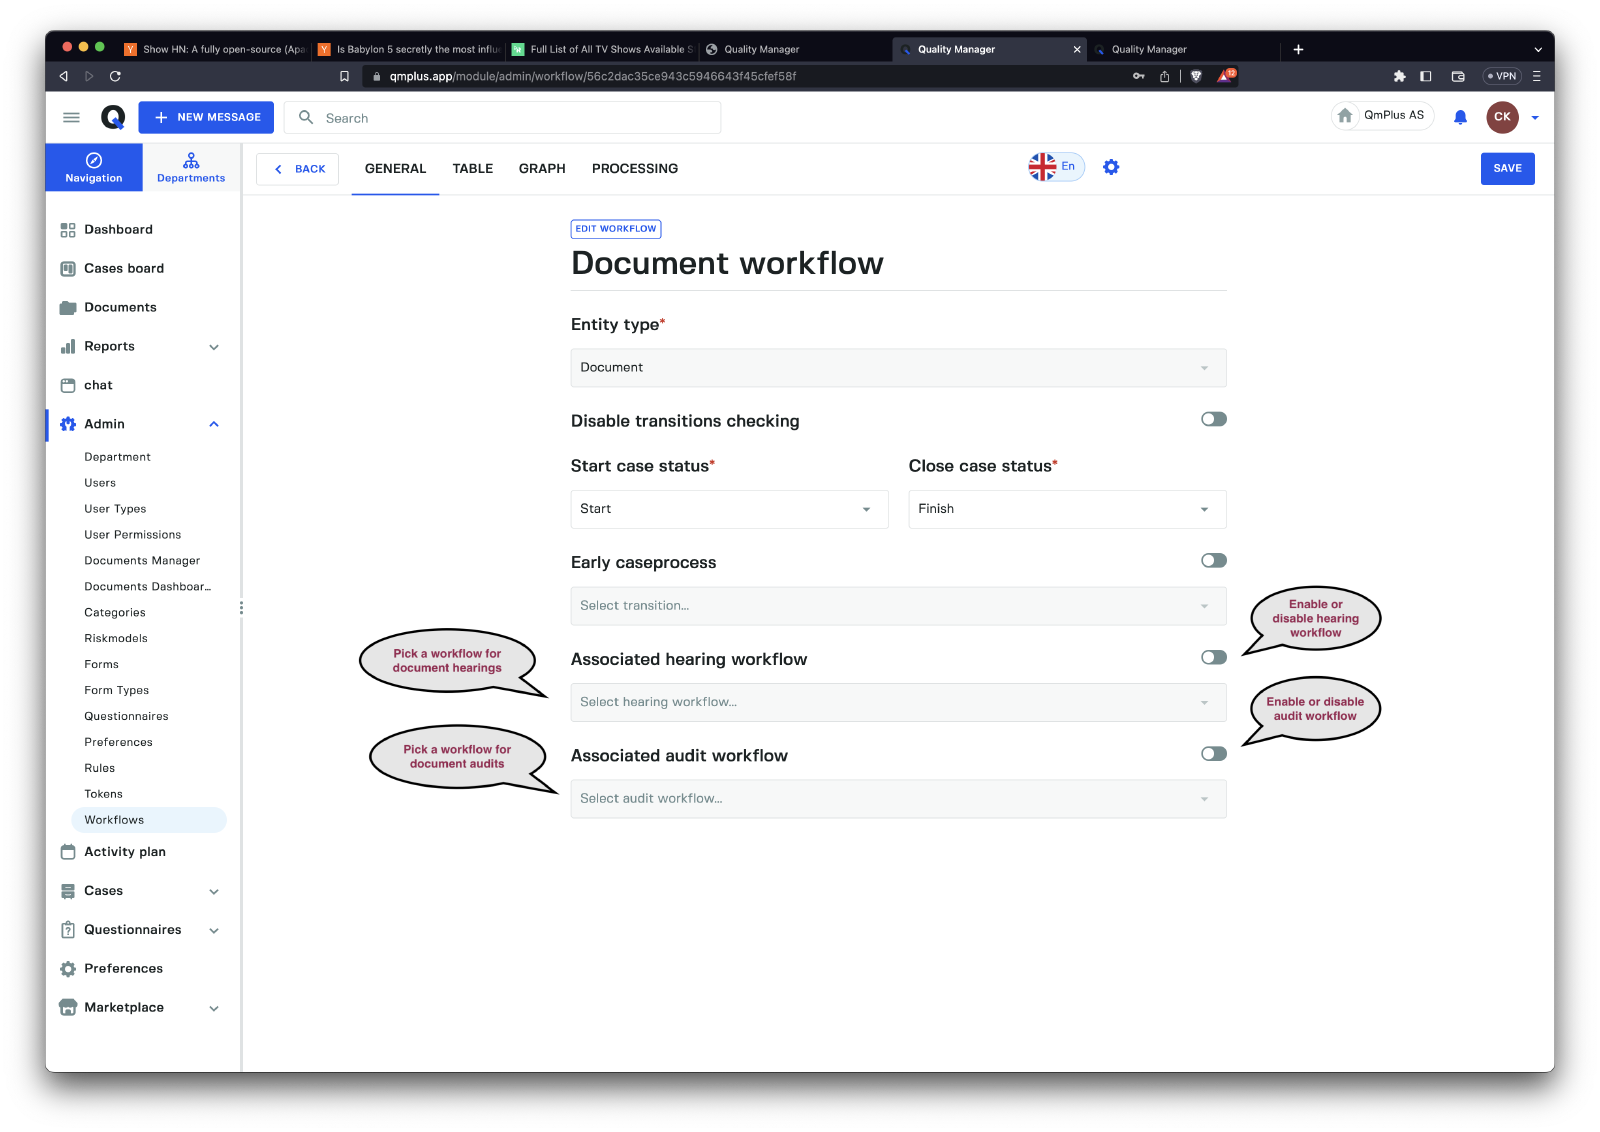Toggle Disable transitions checking switch
1600x1132 pixels.
point(1213,420)
